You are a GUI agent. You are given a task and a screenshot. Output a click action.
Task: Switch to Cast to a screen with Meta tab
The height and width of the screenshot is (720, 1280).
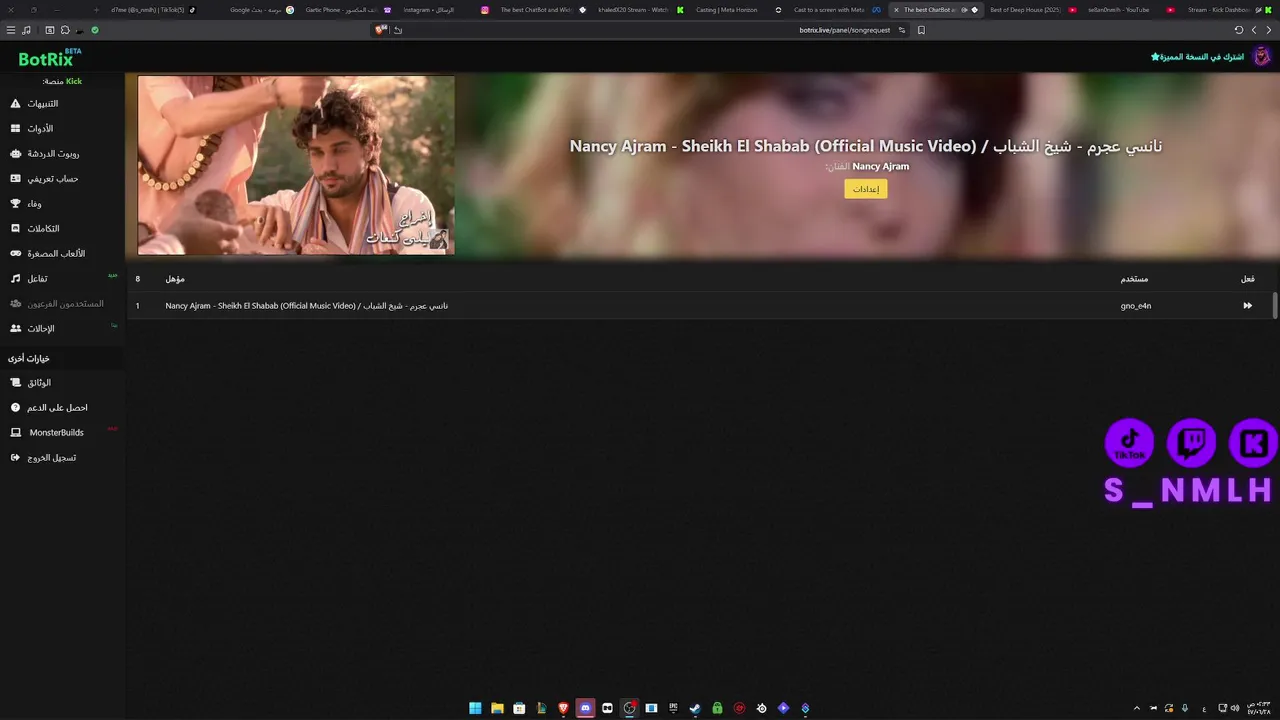[836, 10]
